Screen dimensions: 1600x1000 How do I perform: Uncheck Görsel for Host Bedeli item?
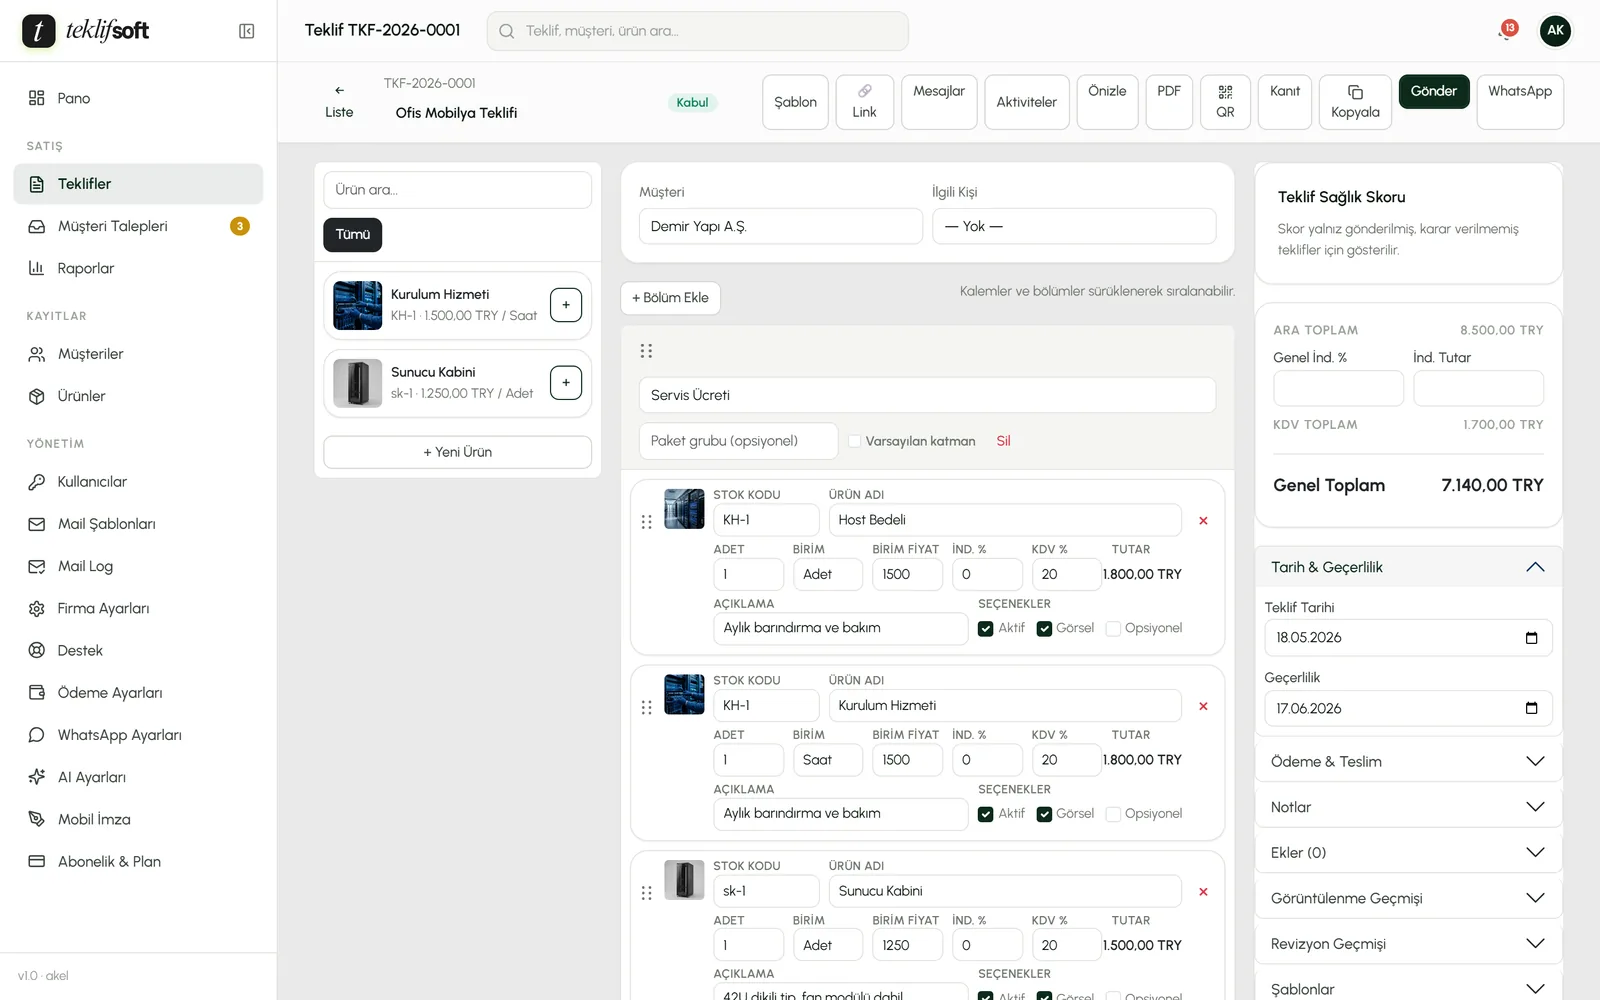click(1044, 629)
